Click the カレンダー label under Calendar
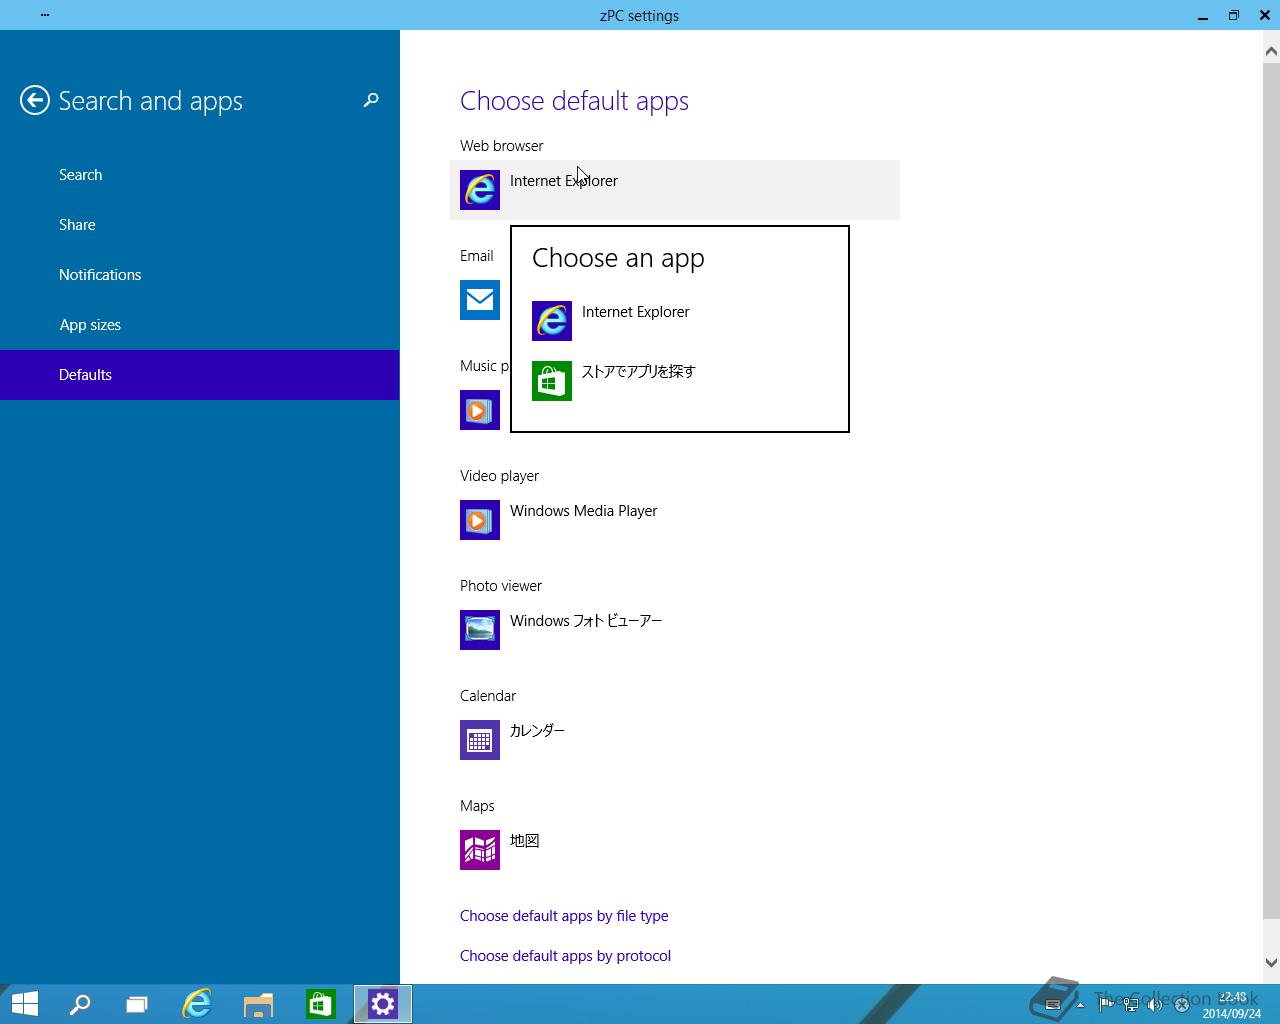 tap(537, 731)
